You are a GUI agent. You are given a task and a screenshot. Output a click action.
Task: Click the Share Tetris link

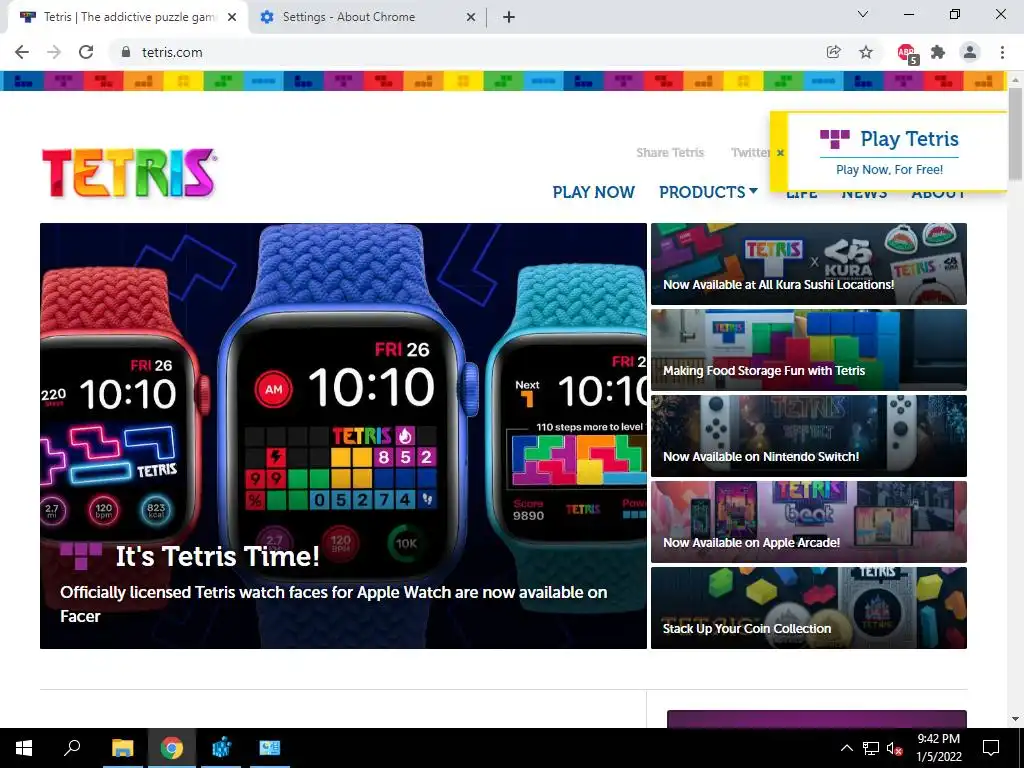670,153
